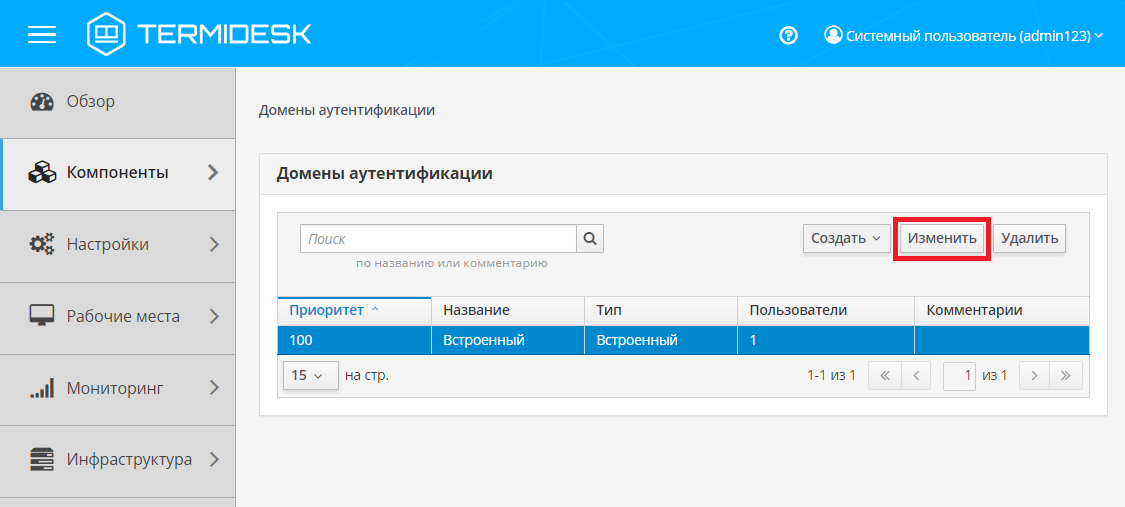Open Рабочие места in the sidebar
This screenshot has height=507, width=1125.
118,316
